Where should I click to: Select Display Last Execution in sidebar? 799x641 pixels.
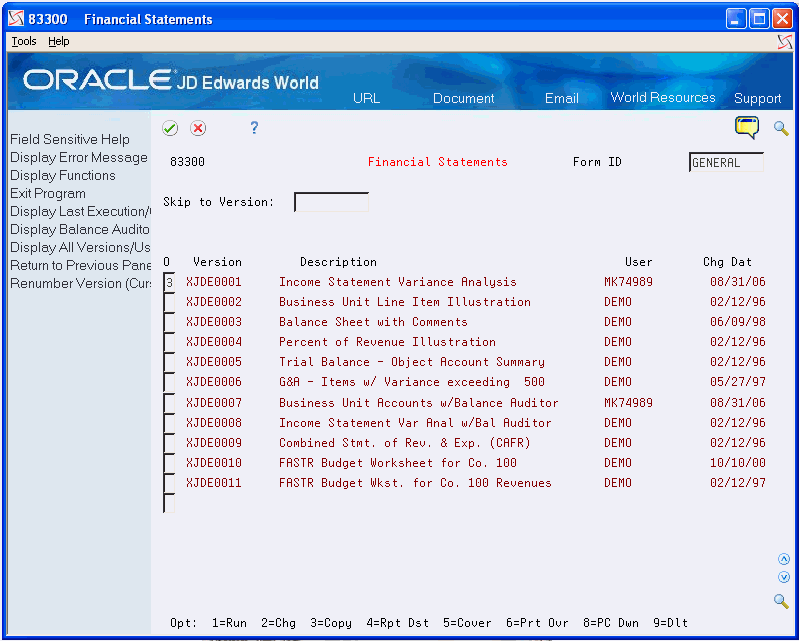(81, 211)
